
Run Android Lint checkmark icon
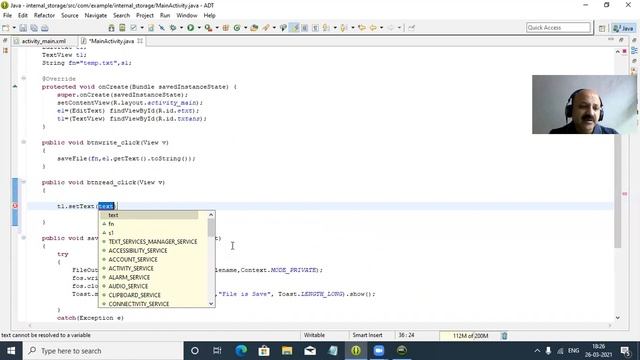click(133, 28)
